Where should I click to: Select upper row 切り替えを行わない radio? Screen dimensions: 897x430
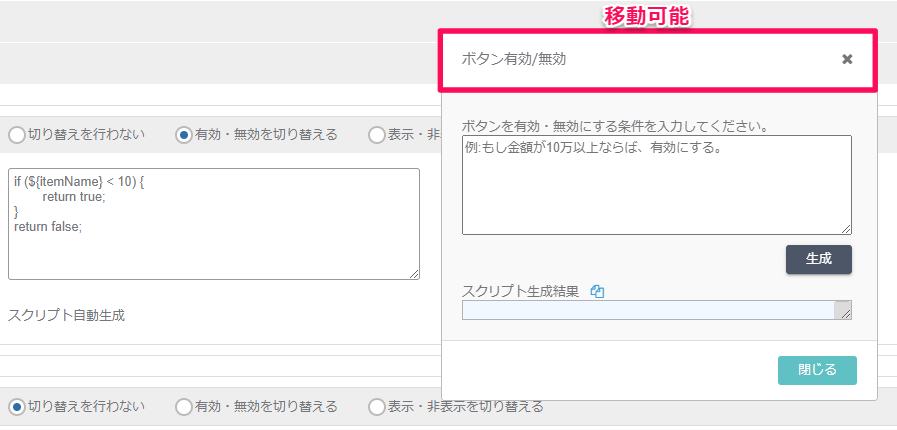click(18, 136)
